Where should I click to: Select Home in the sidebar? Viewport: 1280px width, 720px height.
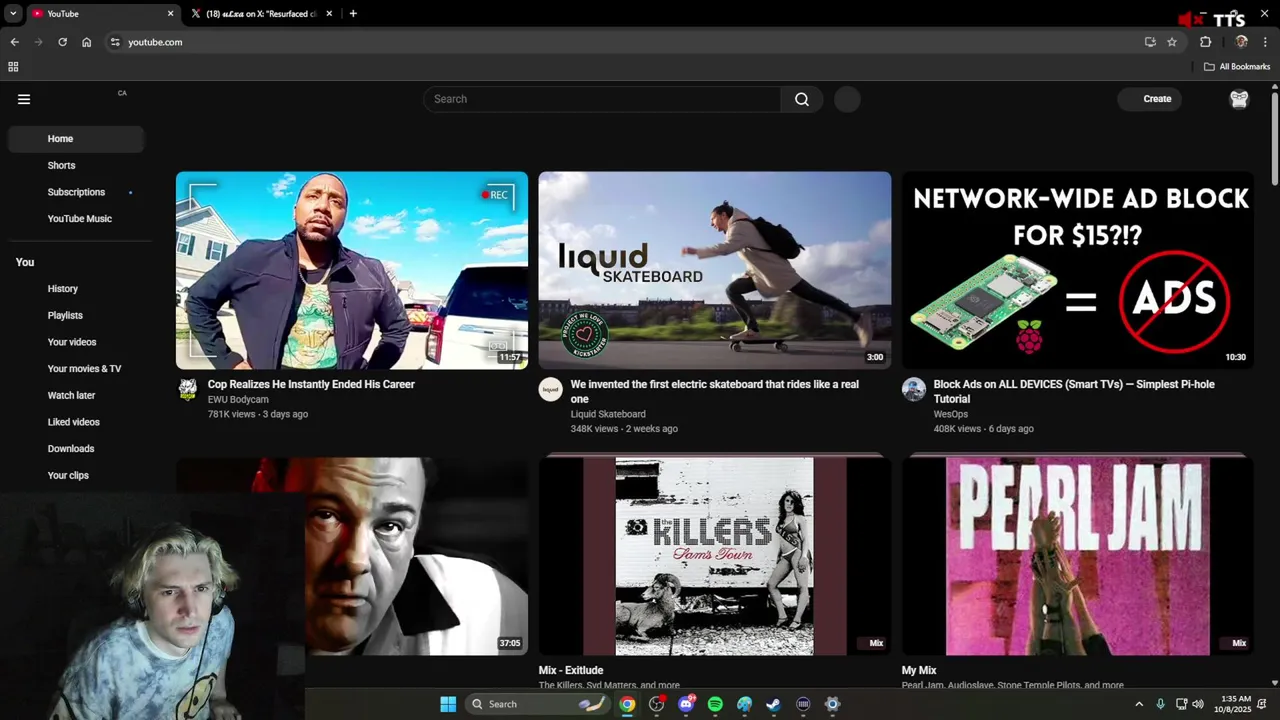click(x=76, y=139)
